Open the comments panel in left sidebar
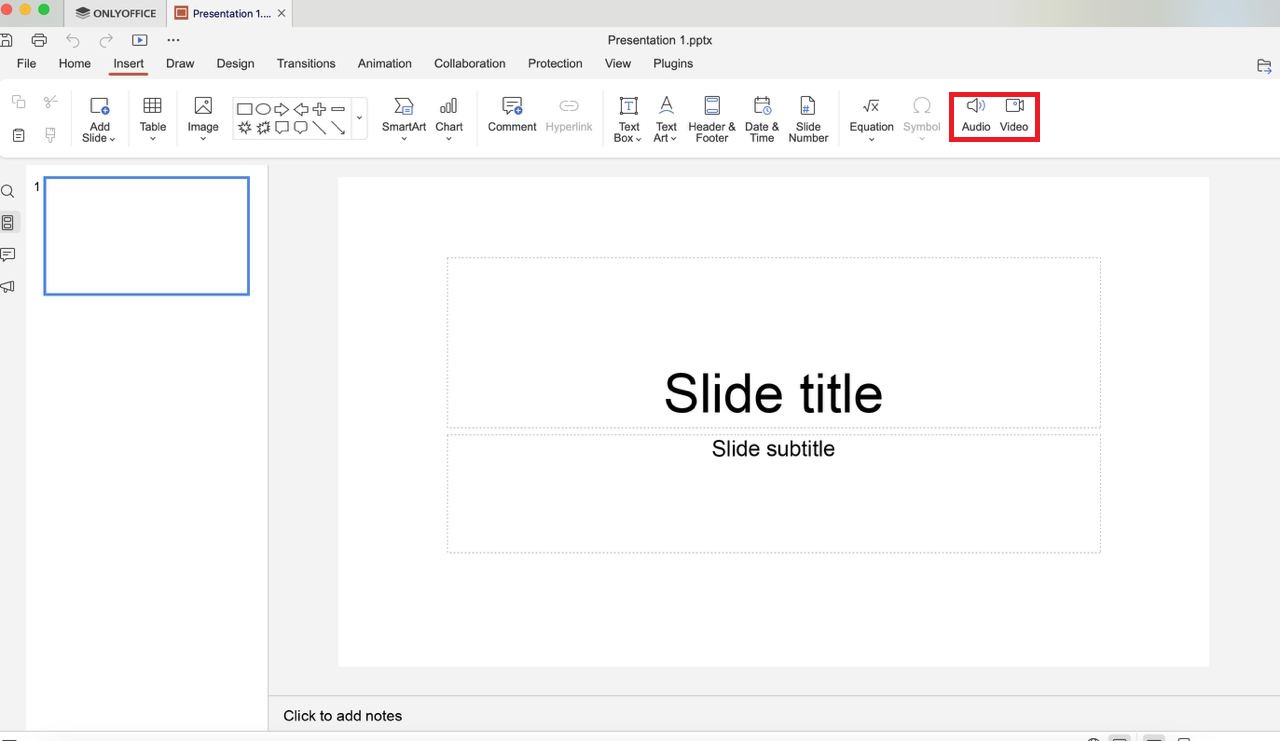 coord(8,255)
